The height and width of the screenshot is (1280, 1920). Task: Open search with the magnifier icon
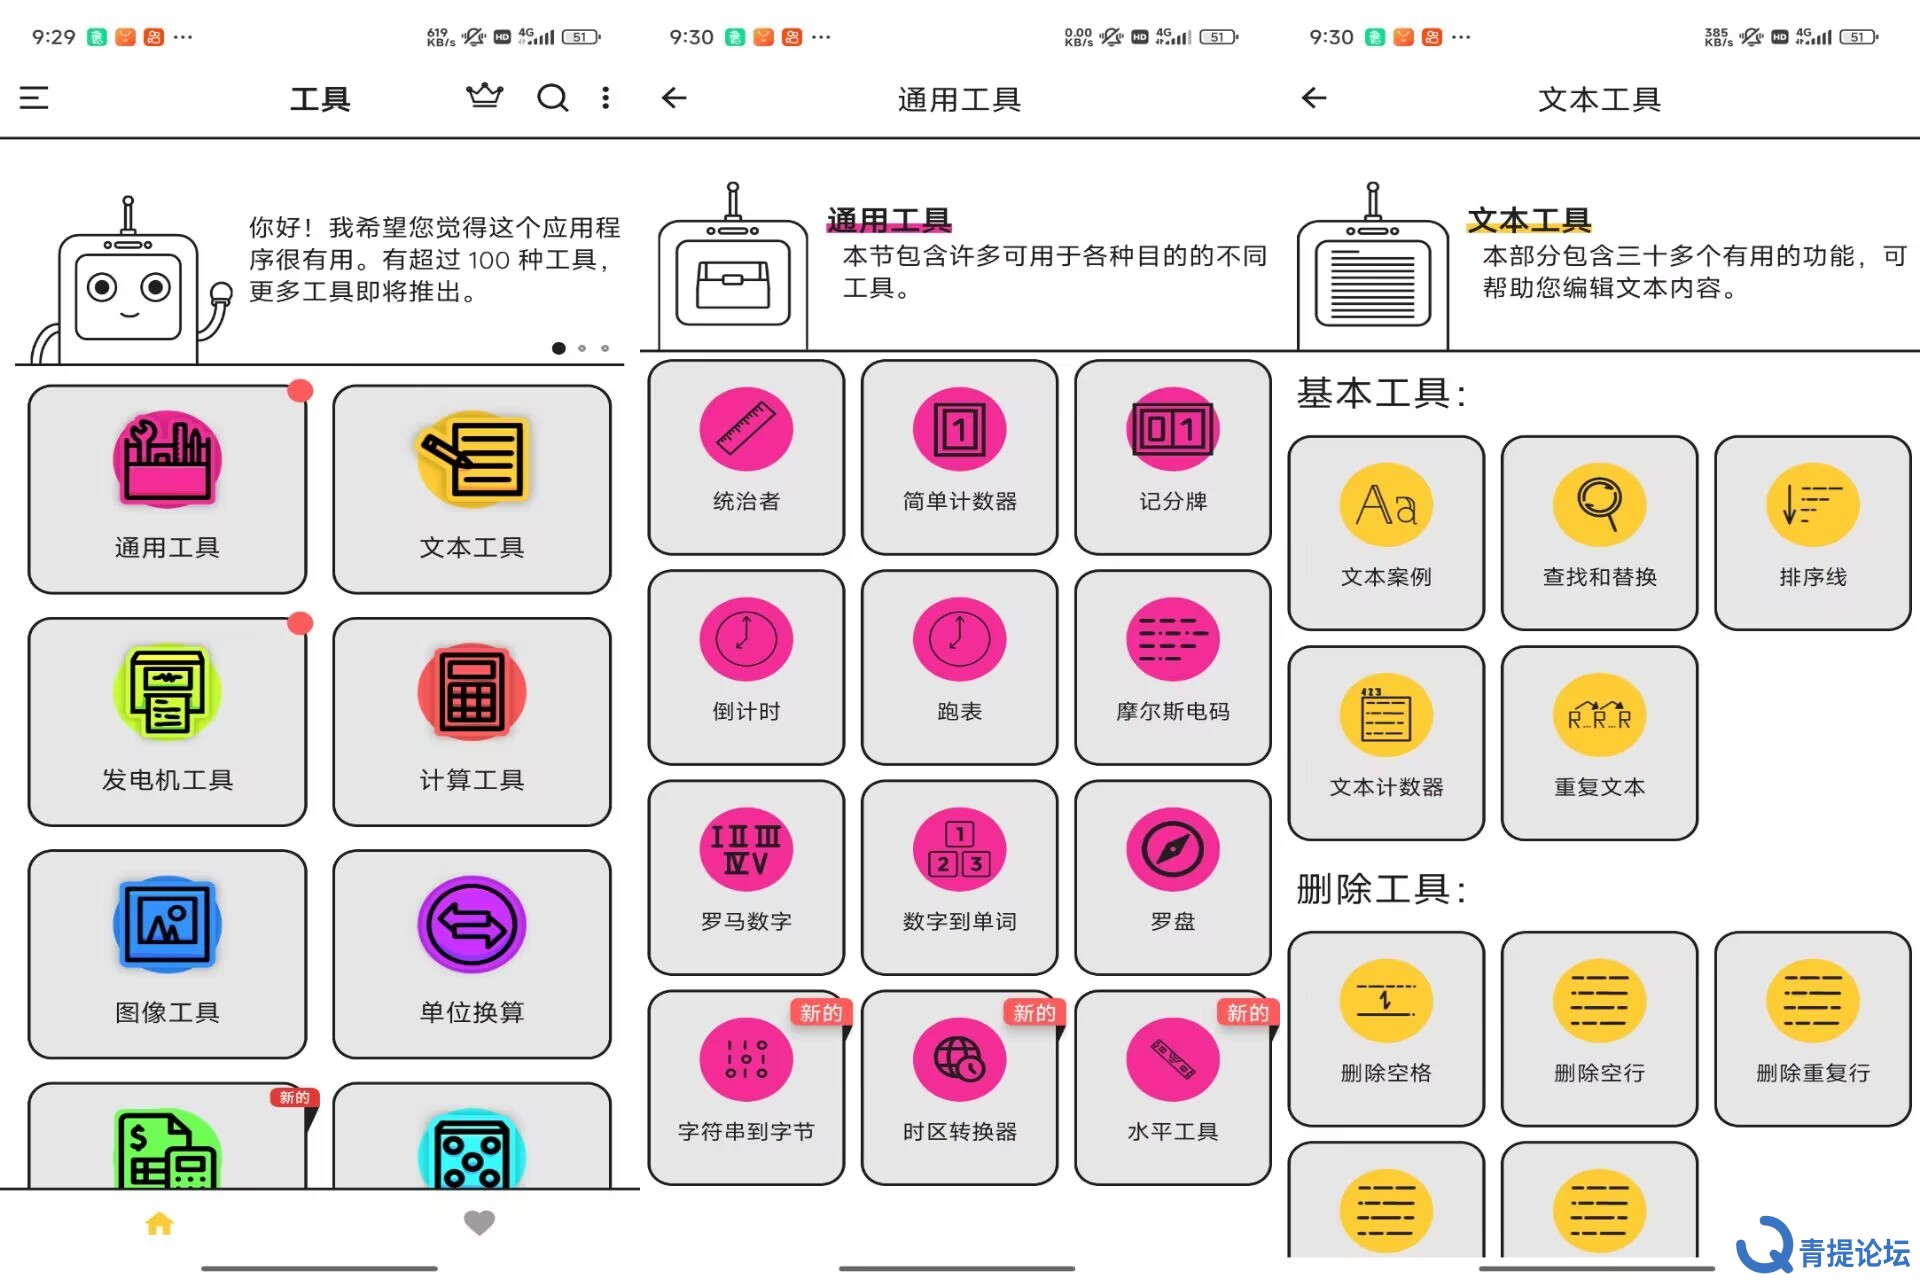point(552,98)
